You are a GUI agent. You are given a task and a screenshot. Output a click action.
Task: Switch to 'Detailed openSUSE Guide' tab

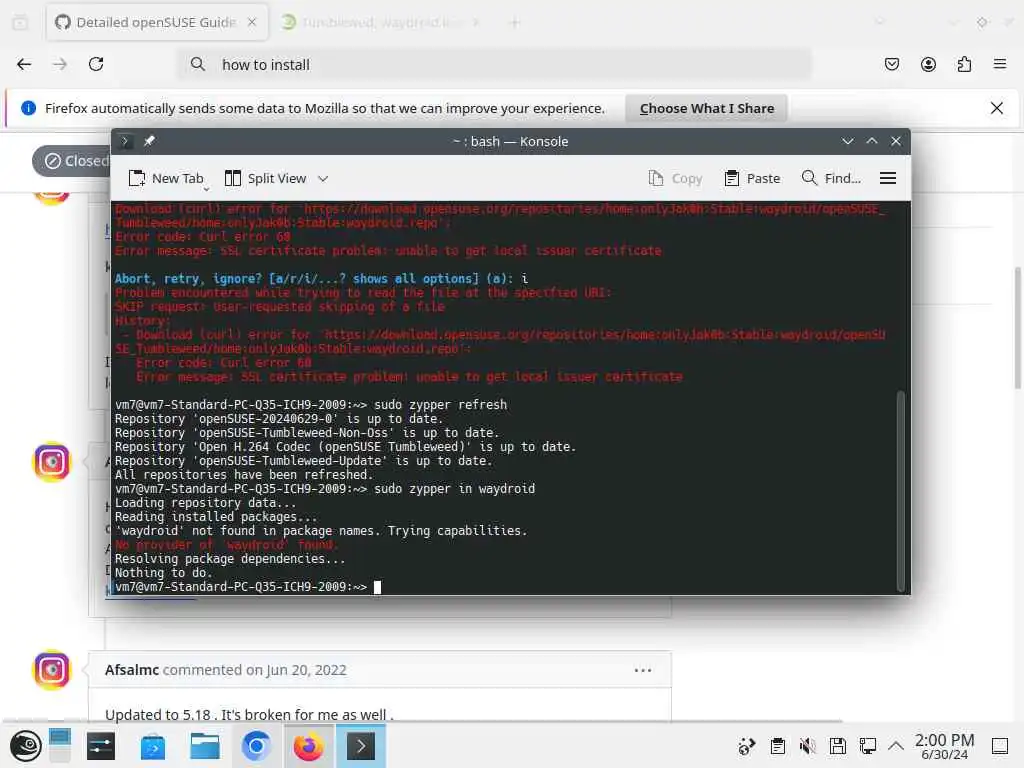(157, 22)
